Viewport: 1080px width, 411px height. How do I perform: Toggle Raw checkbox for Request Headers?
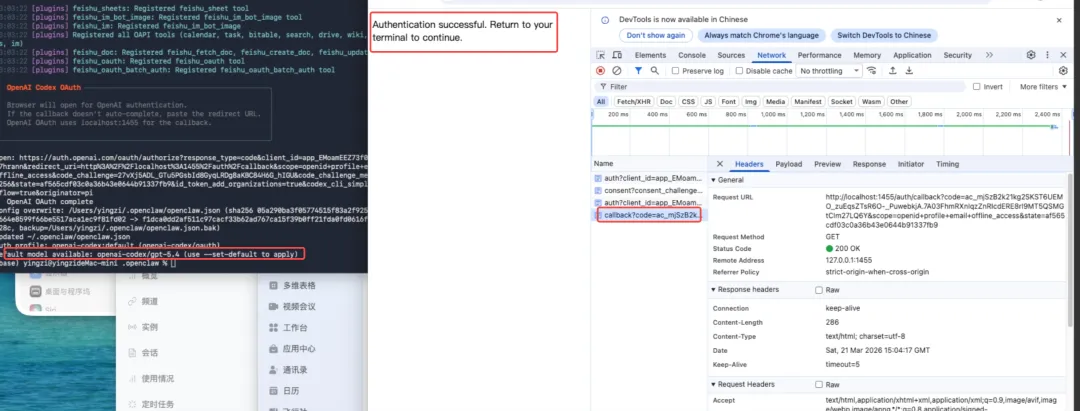(819, 385)
